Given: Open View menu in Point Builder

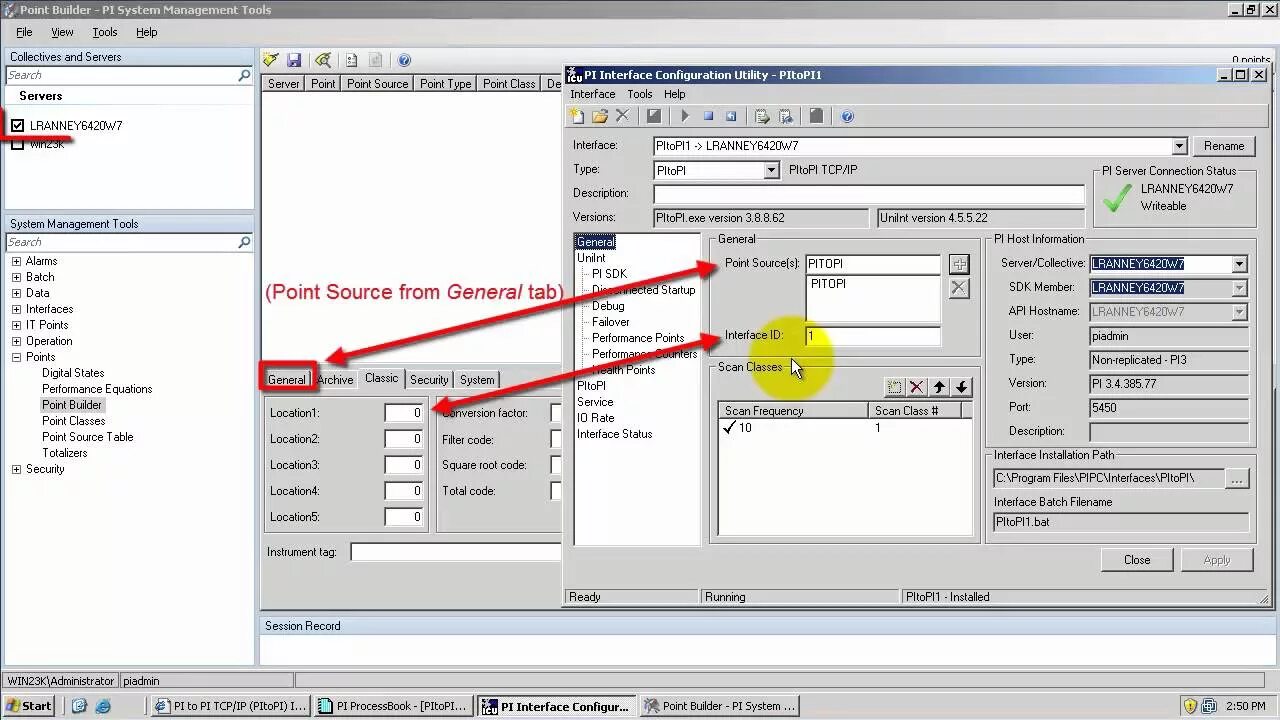Looking at the screenshot, I should click(62, 32).
